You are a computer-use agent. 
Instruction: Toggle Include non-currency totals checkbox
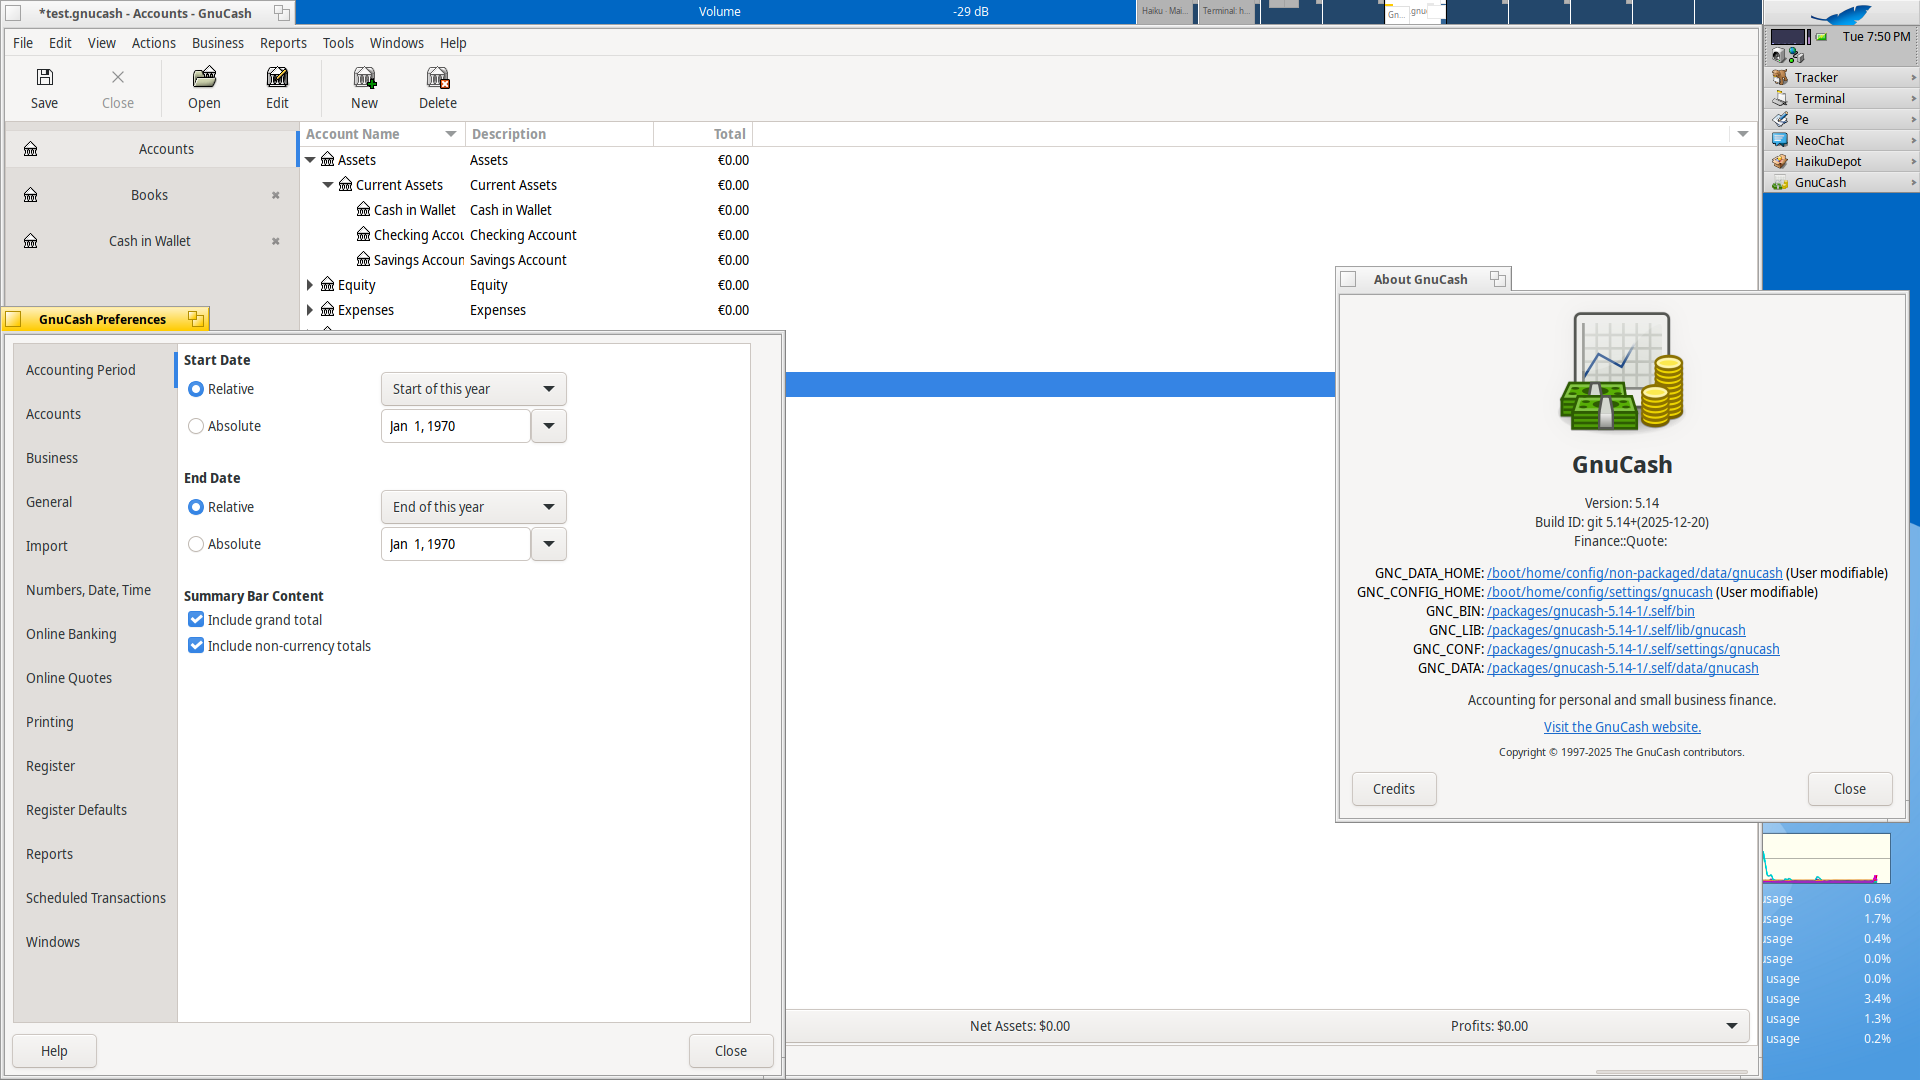196,646
